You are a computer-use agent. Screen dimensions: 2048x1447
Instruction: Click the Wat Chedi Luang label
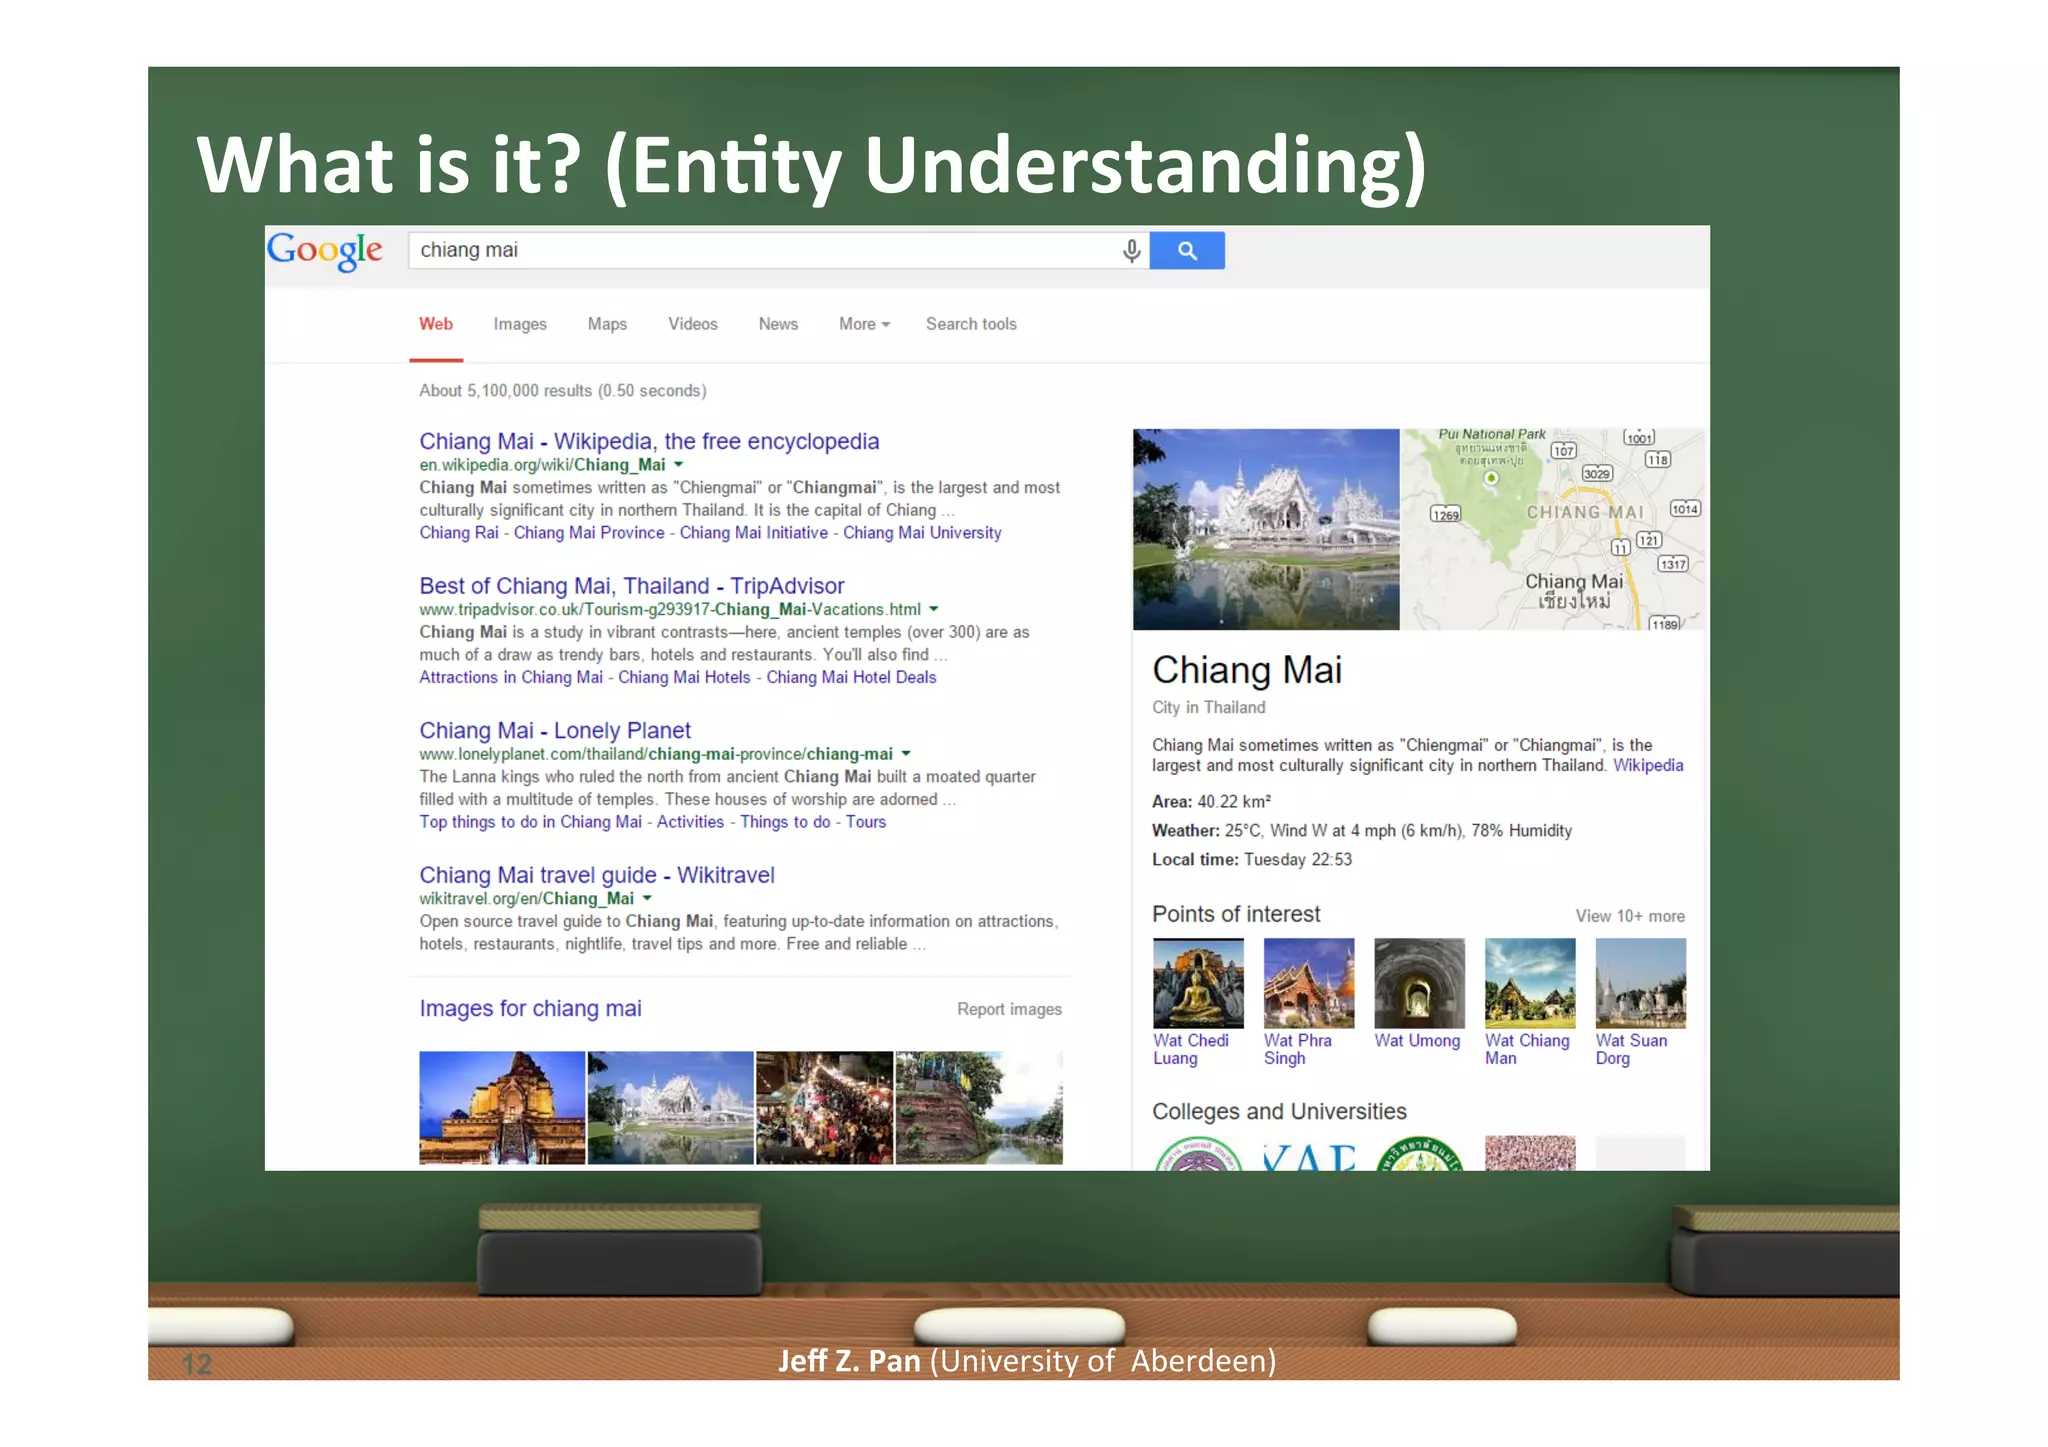(x=1191, y=1049)
